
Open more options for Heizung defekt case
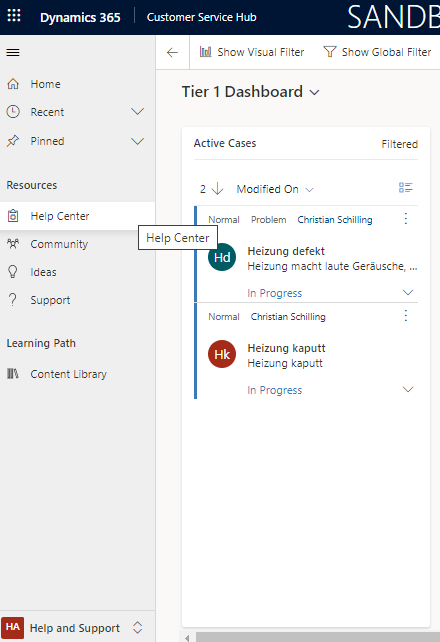(406, 219)
